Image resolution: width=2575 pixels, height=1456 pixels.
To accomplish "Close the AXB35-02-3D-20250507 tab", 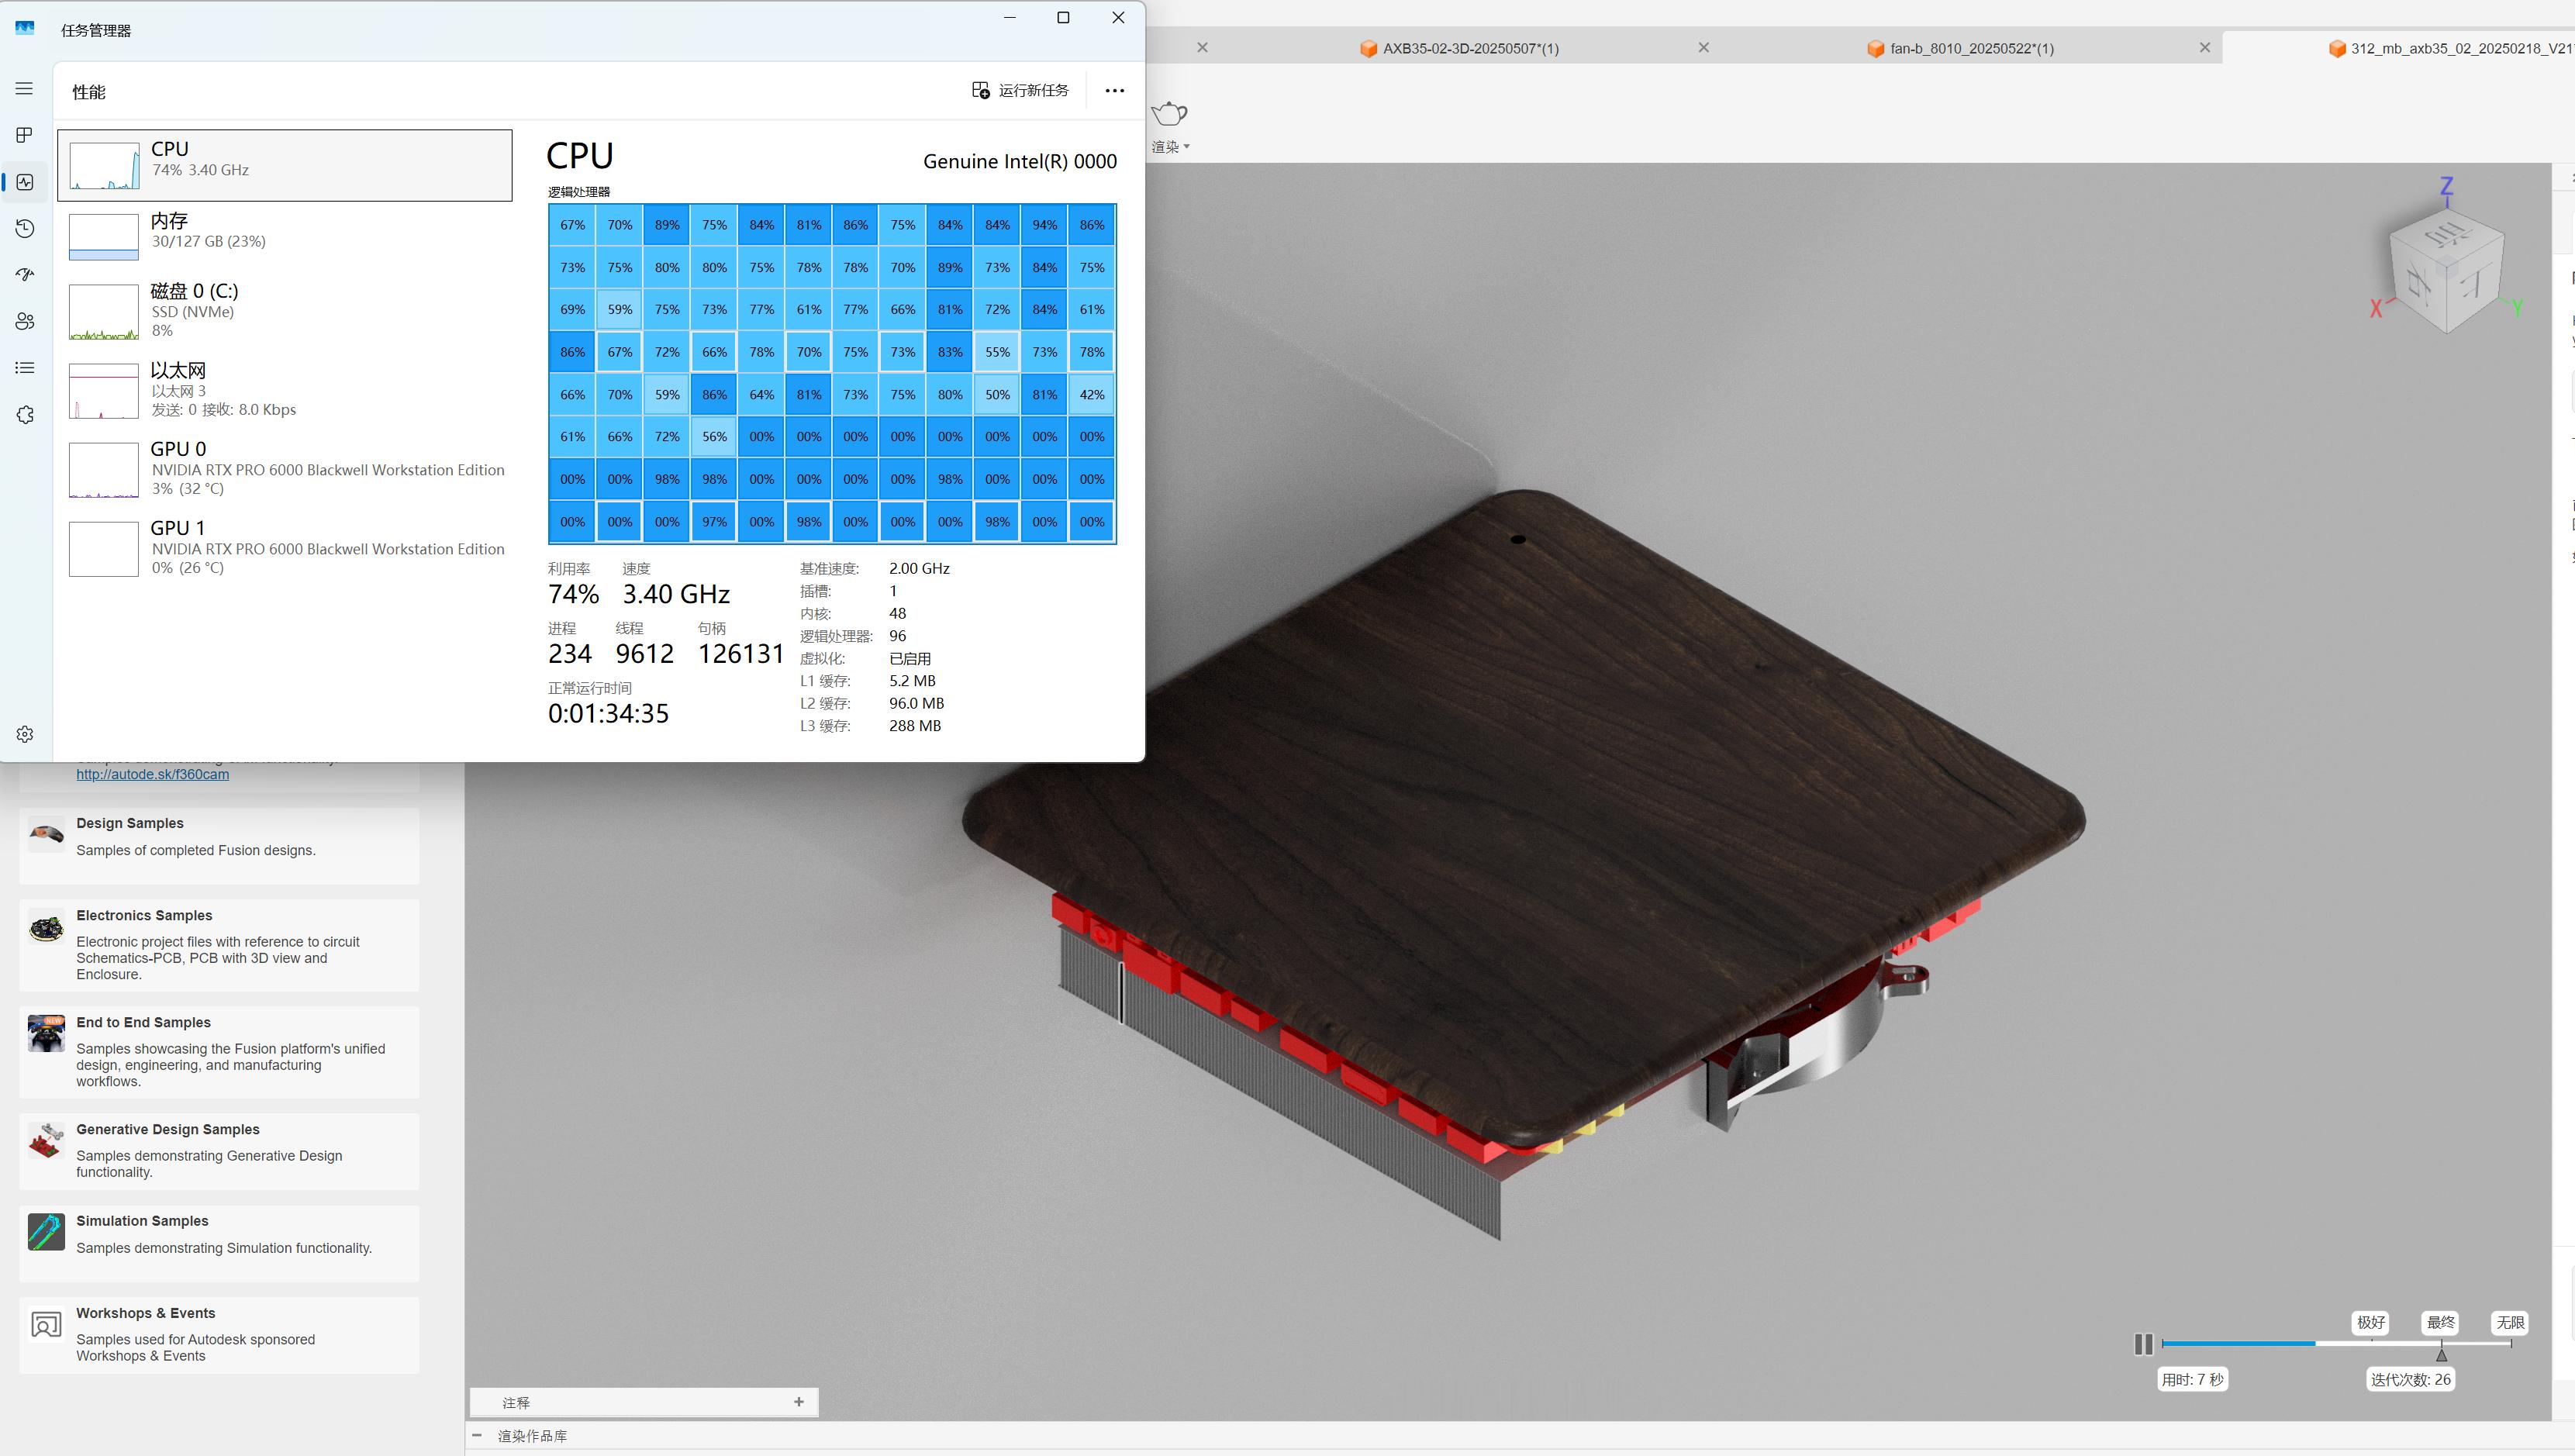I will point(1704,47).
